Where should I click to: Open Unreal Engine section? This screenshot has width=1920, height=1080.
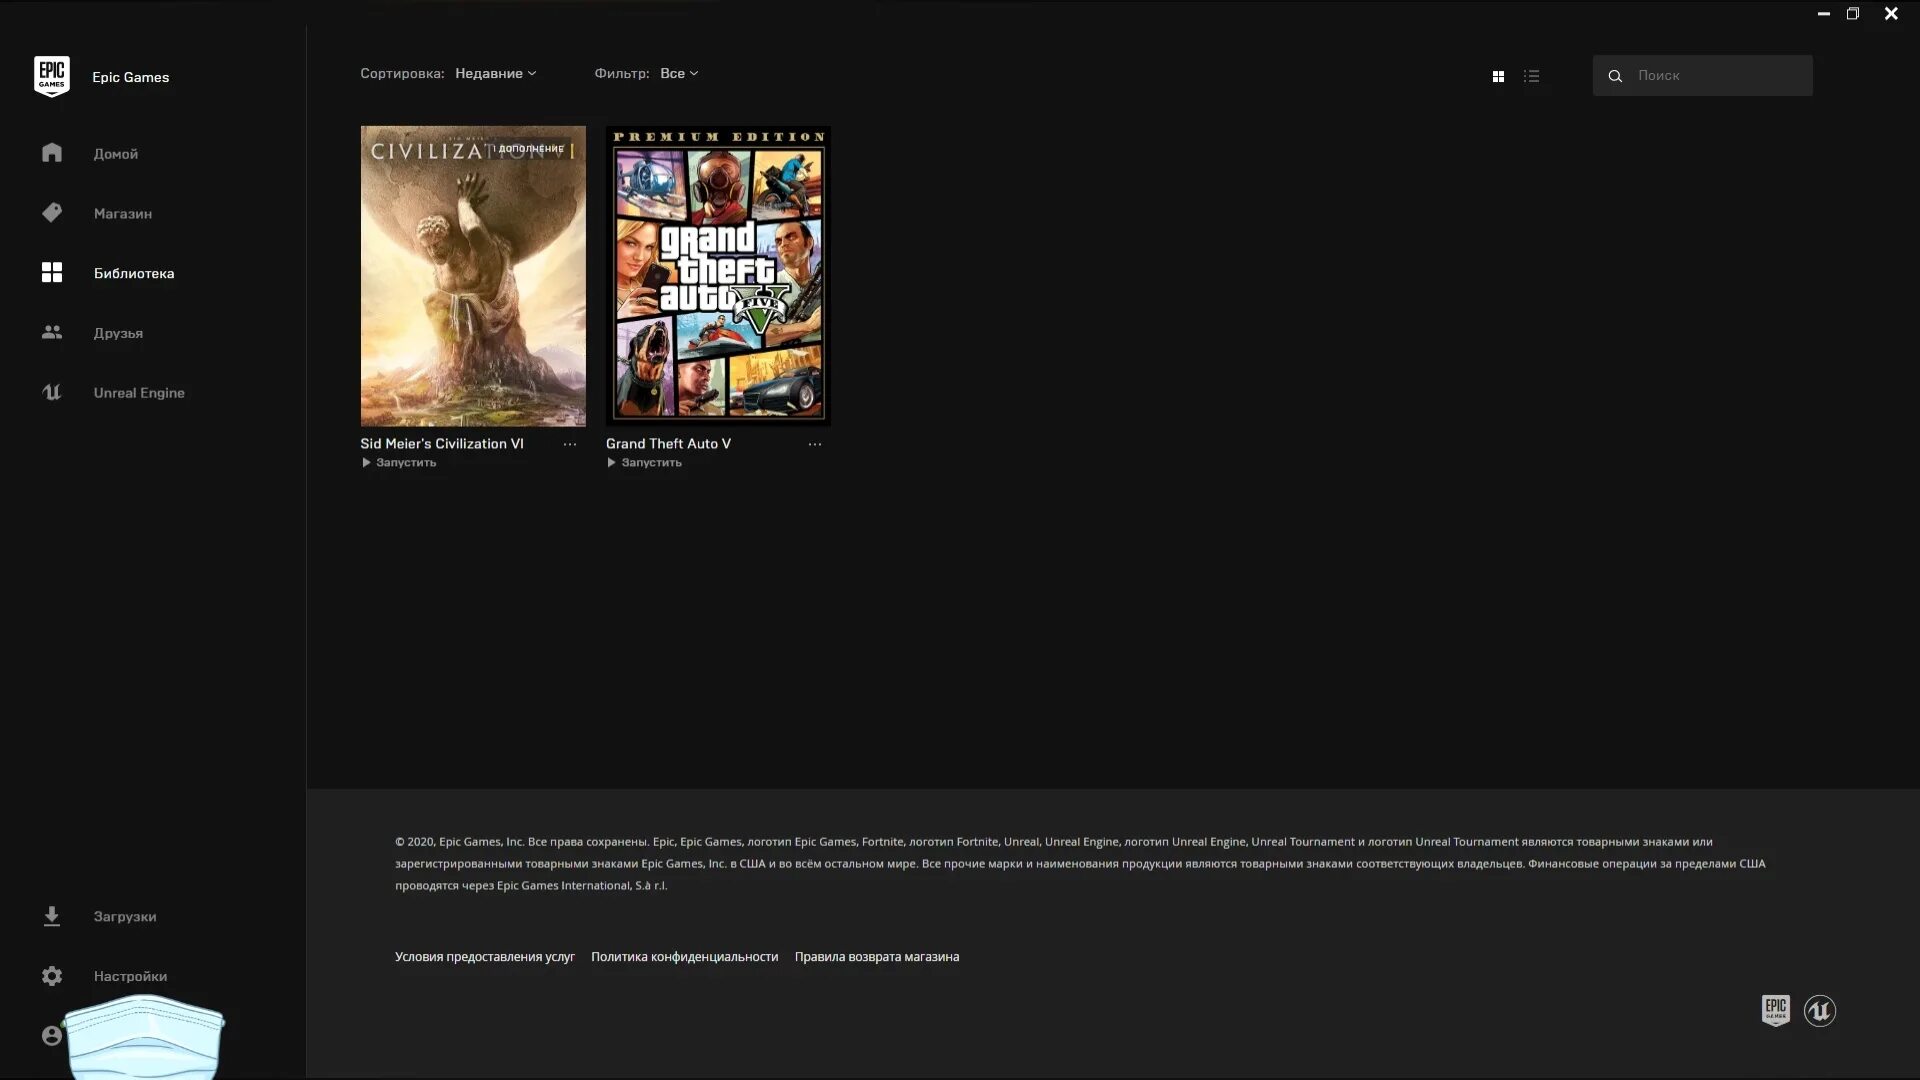(x=139, y=393)
